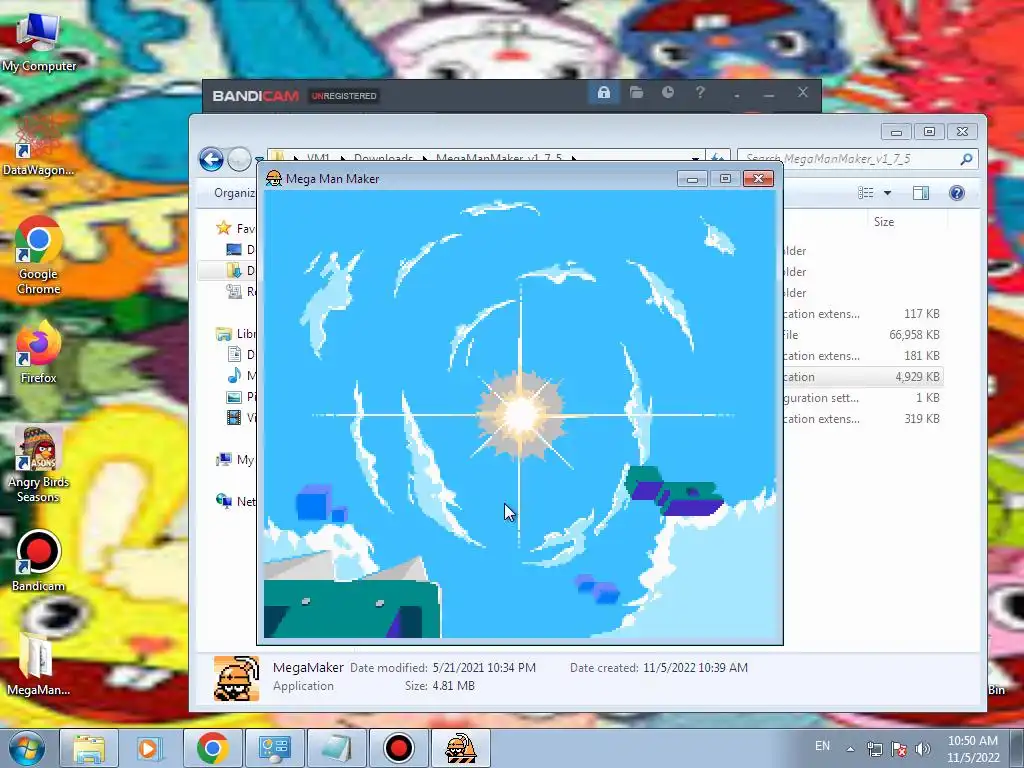Open the Windows Start menu
Screen dimensions: 1024x768
[26, 748]
